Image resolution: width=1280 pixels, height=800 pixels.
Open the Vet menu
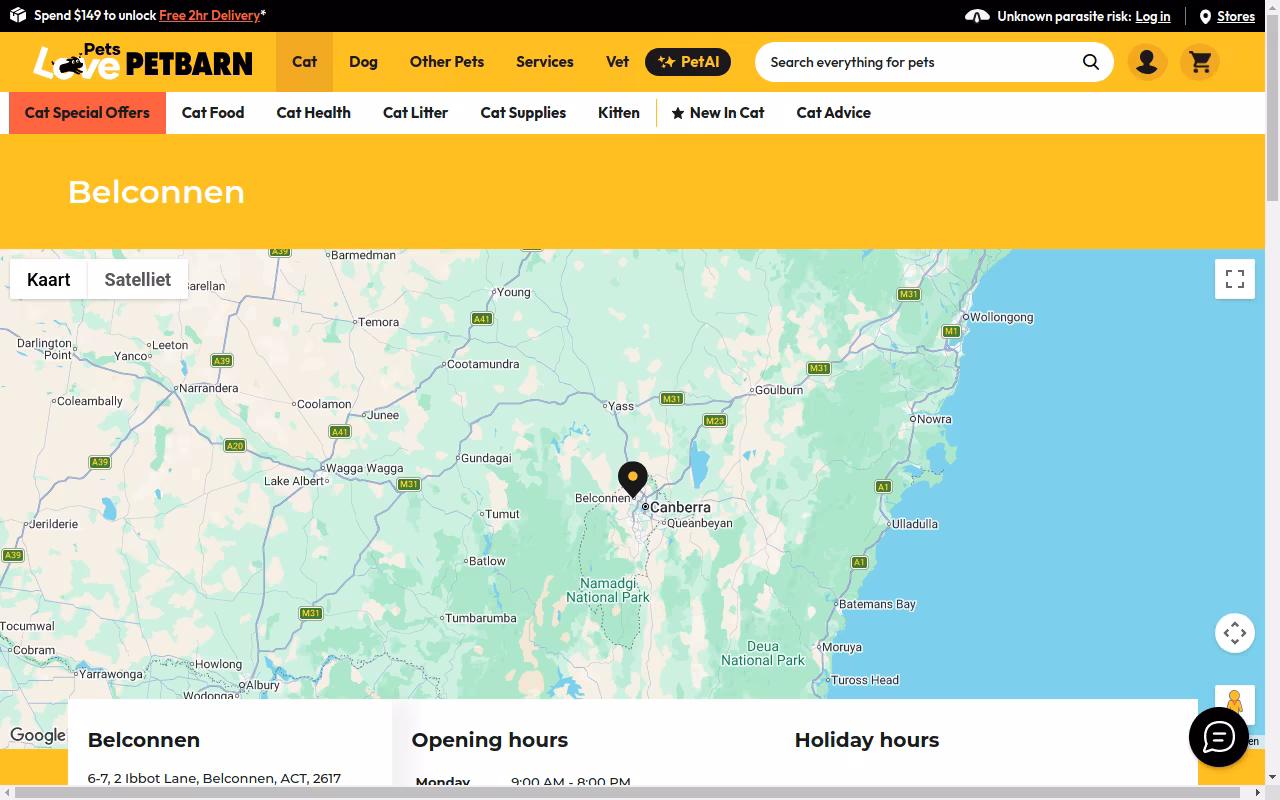(618, 62)
